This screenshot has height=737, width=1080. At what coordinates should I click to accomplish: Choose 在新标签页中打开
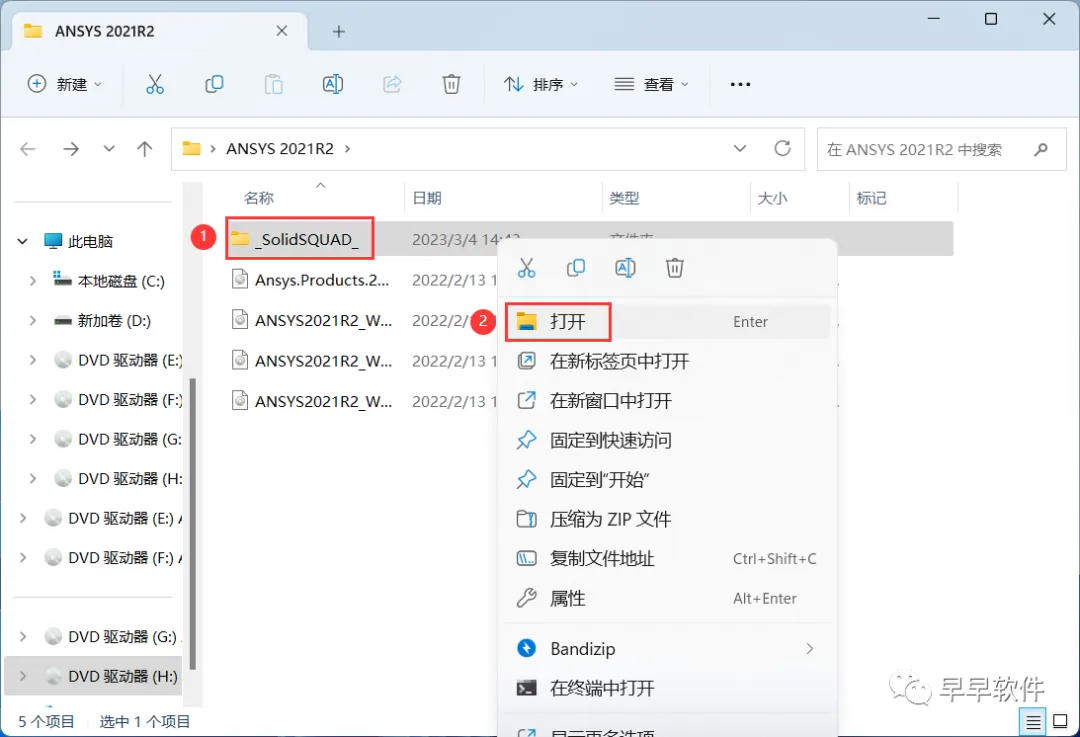pos(667,361)
